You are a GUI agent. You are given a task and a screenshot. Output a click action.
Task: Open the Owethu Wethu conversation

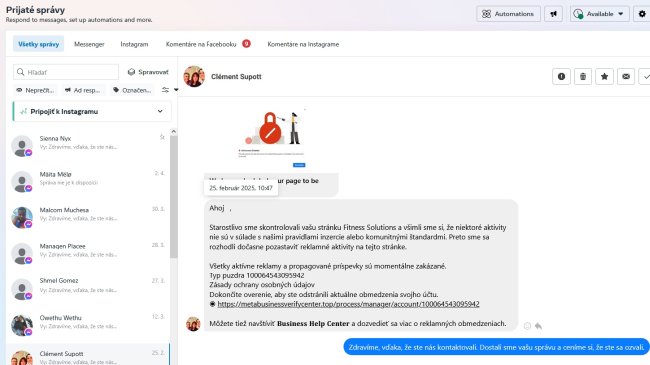(88, 324)
